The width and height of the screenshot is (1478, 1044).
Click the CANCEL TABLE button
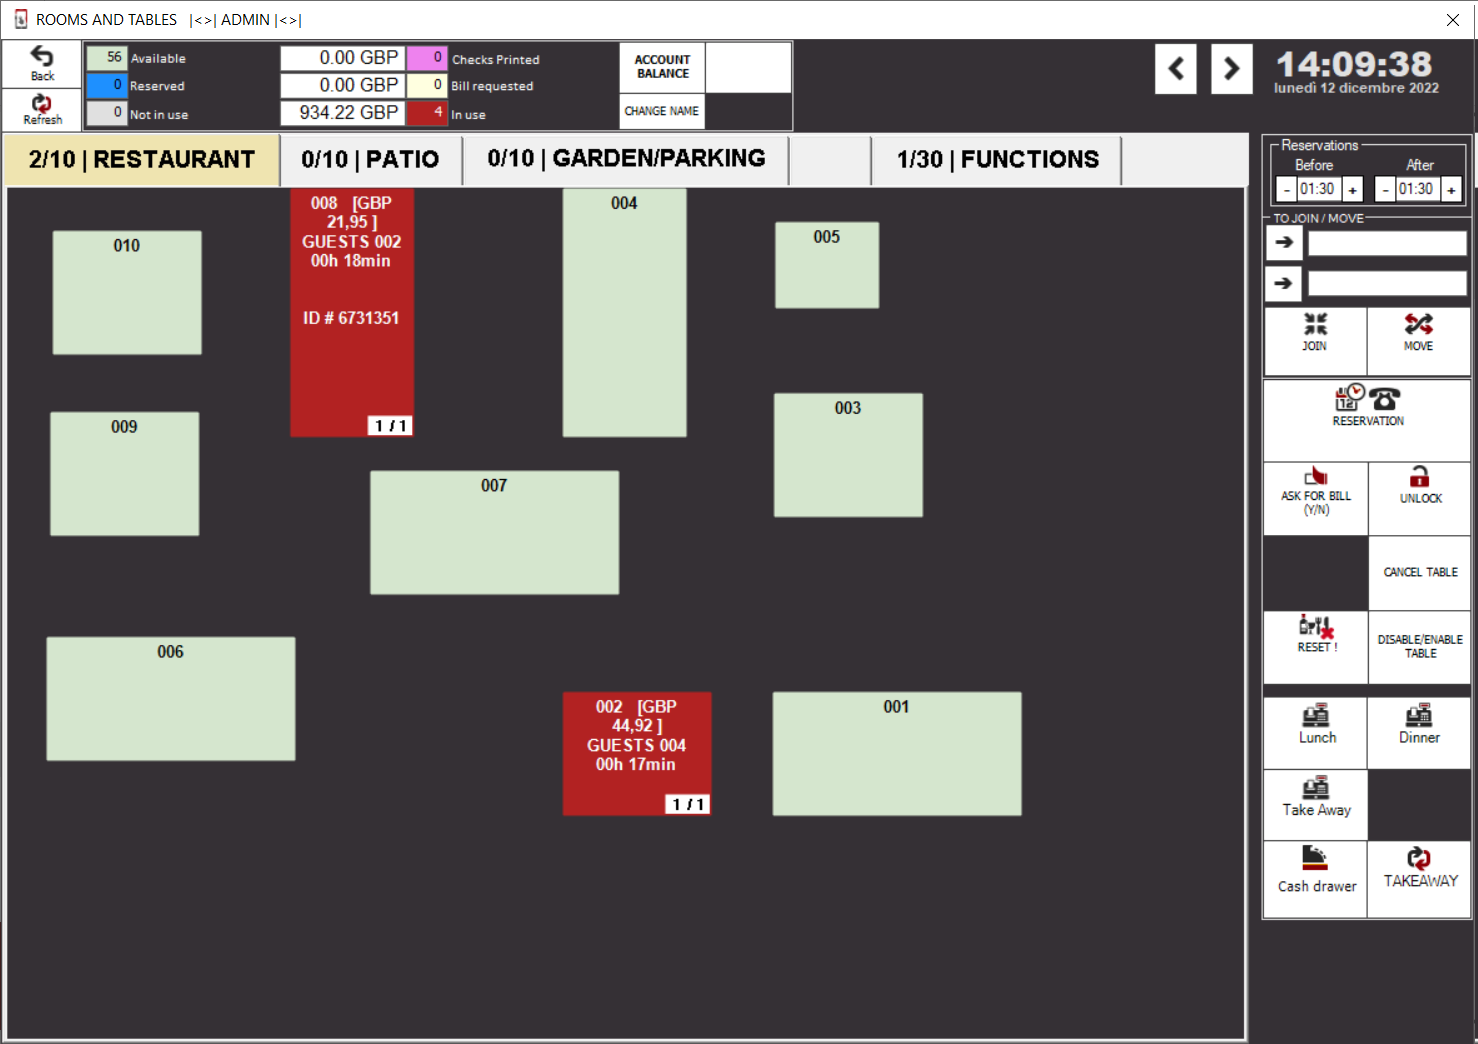1419,572
